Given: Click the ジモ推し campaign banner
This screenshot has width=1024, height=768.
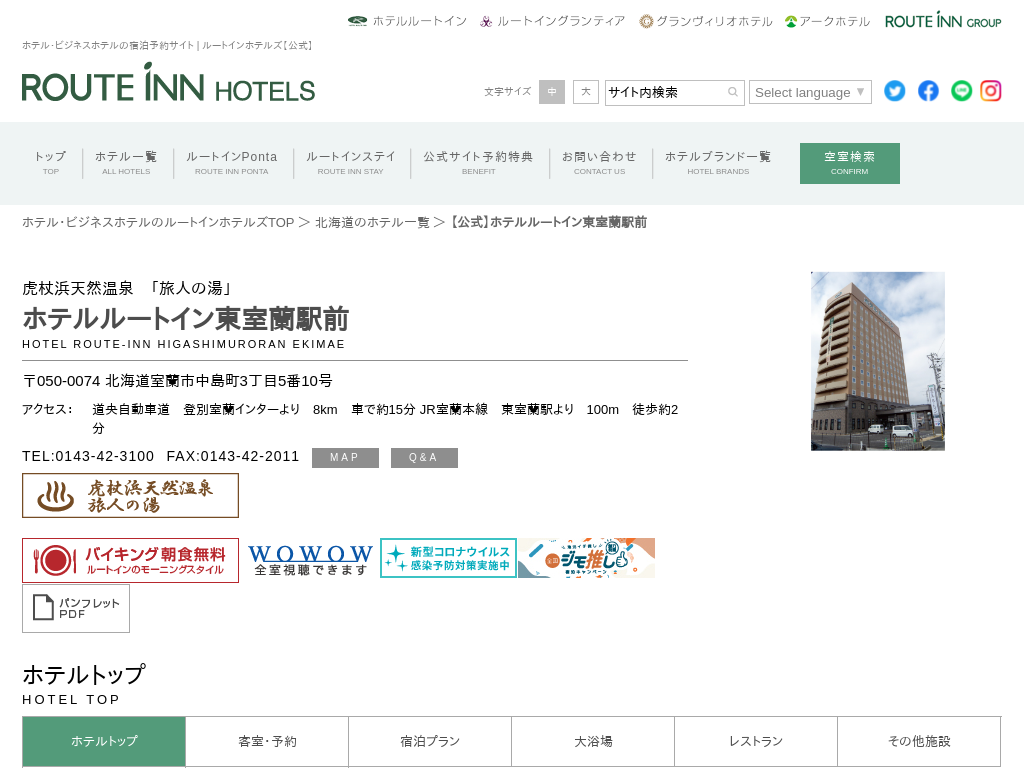Looking at the screenshot, I should pos(586,558).
